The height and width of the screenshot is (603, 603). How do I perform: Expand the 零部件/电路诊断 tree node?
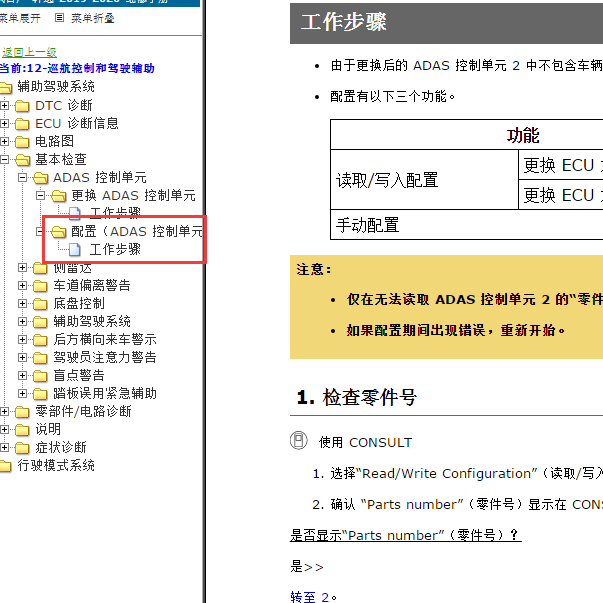[5, 411]
